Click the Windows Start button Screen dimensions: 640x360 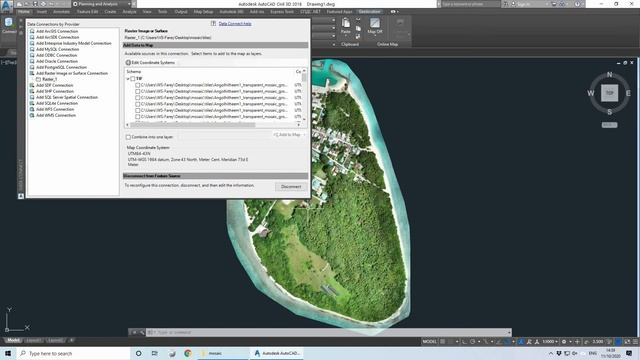(x=8, y=353)
